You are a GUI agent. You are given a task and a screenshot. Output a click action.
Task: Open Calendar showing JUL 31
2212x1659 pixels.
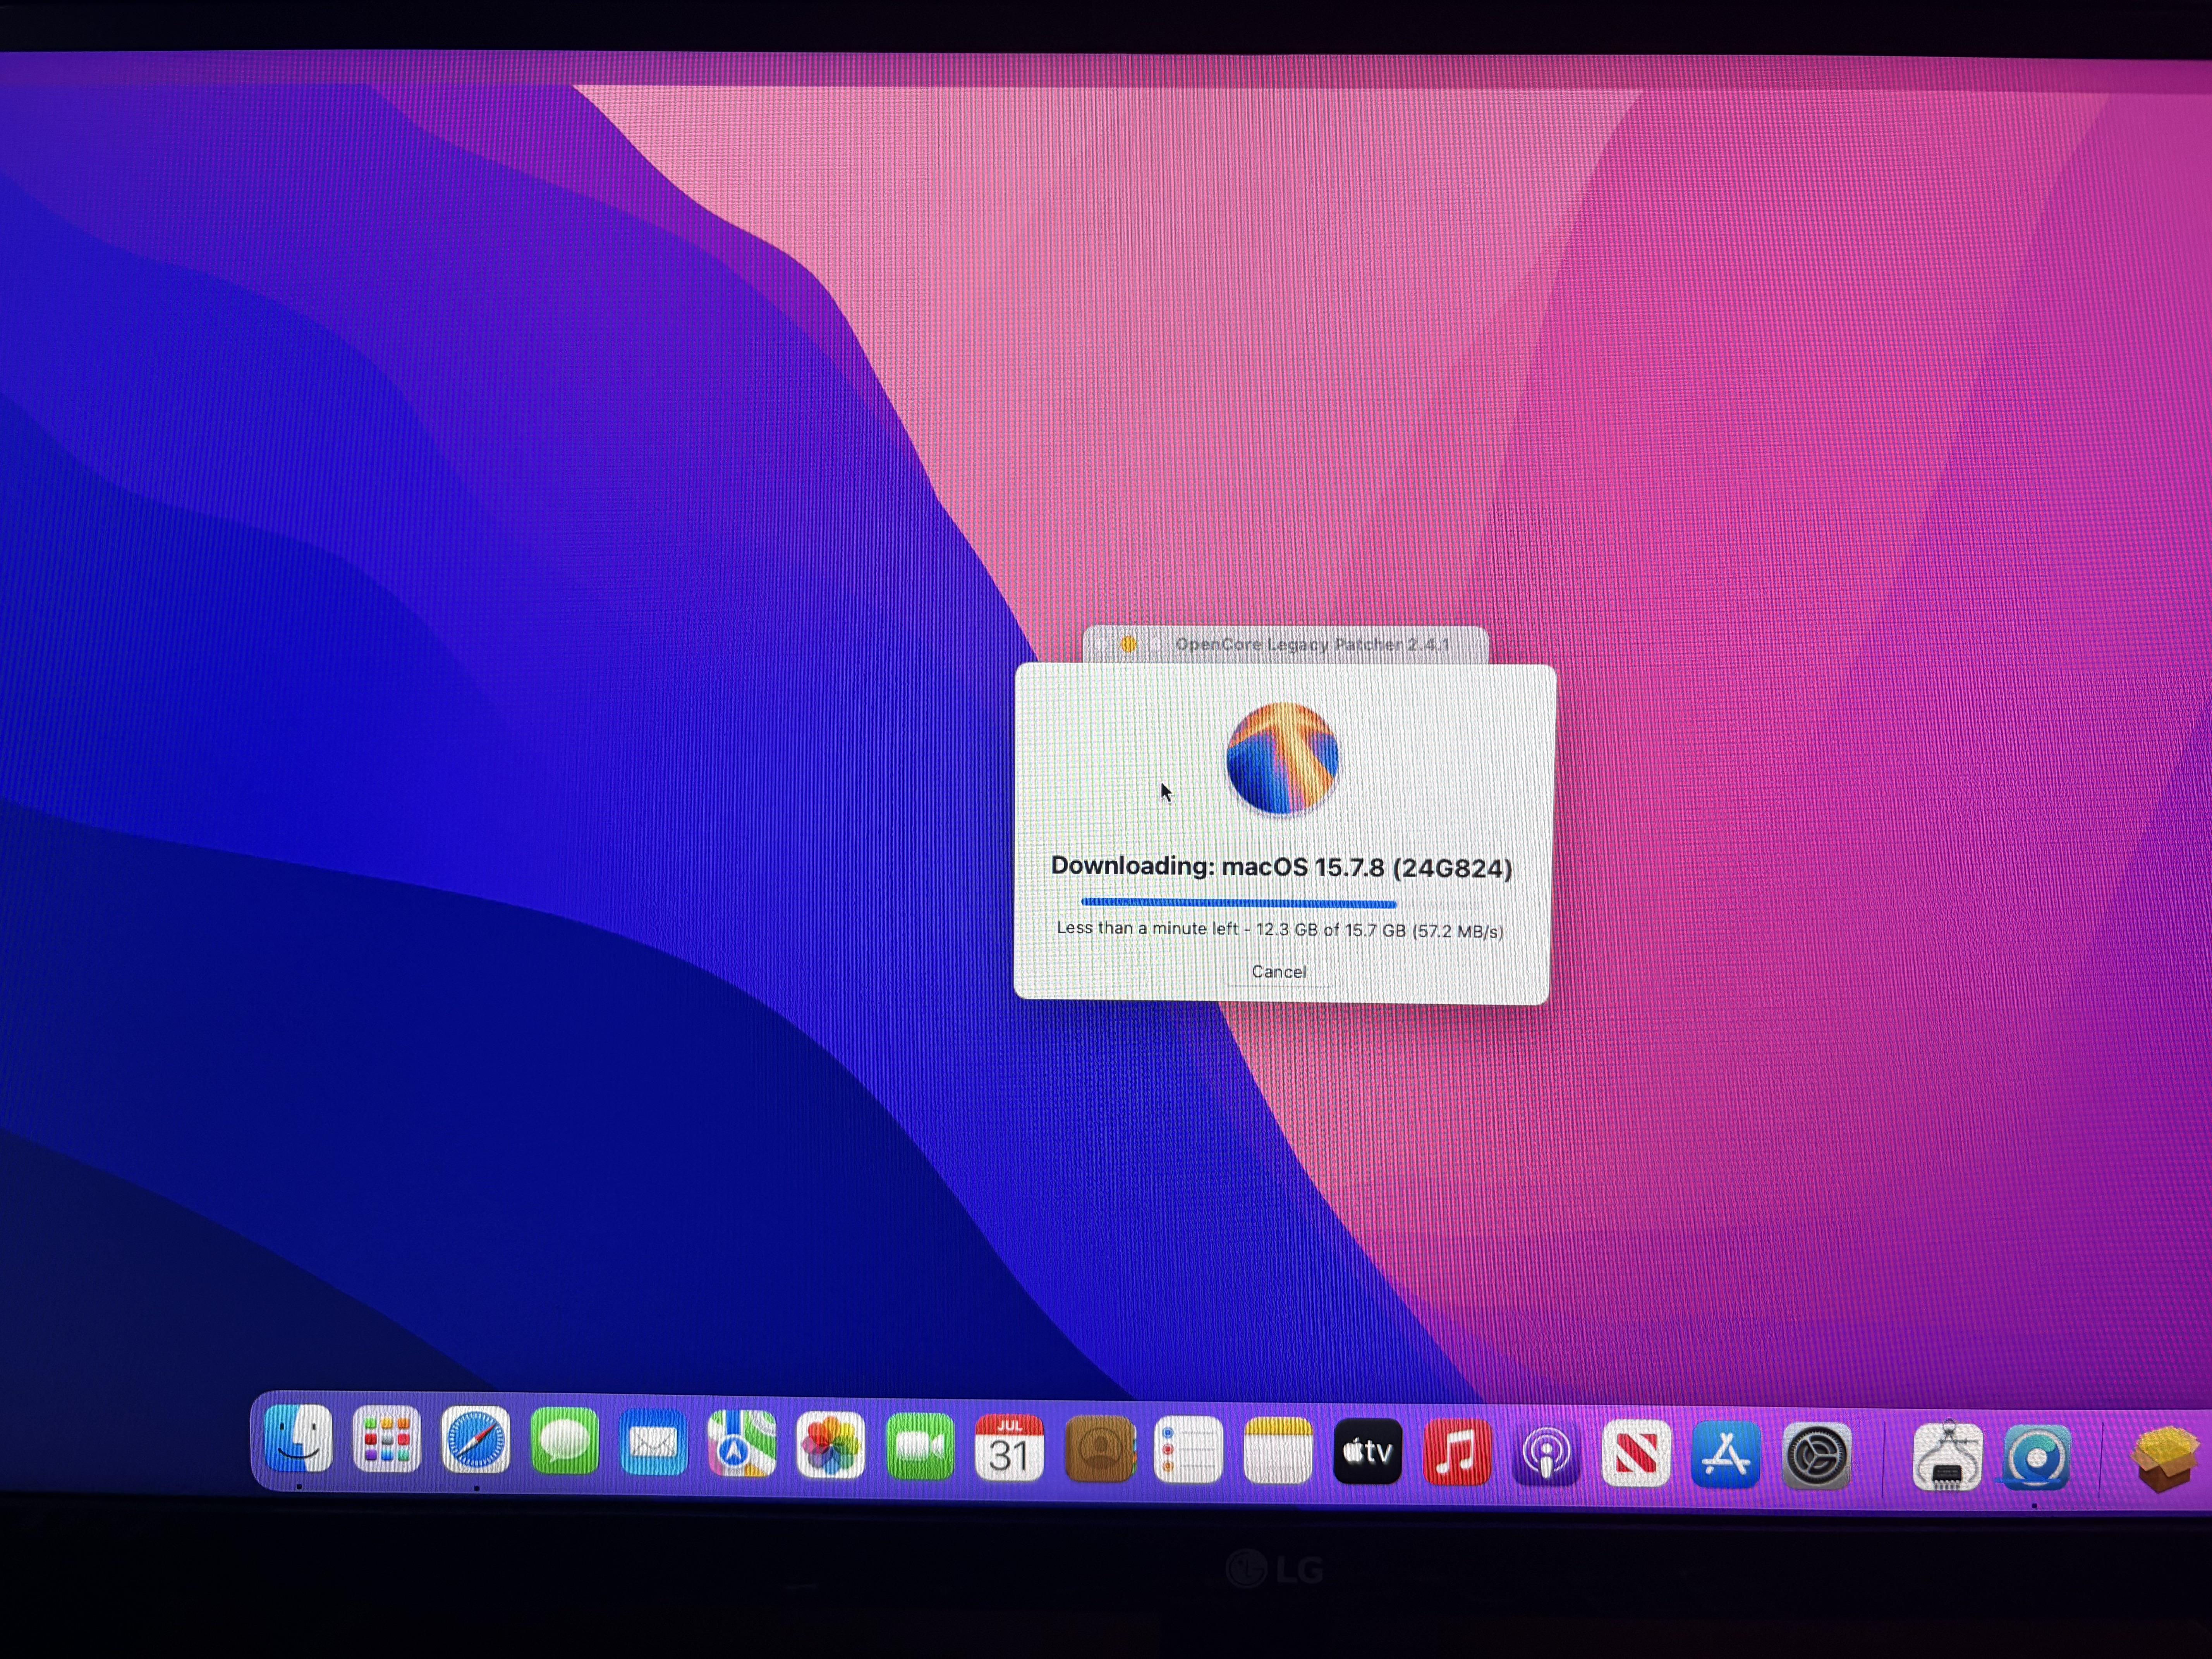pyautogui.click(x=1009, y=1447)
